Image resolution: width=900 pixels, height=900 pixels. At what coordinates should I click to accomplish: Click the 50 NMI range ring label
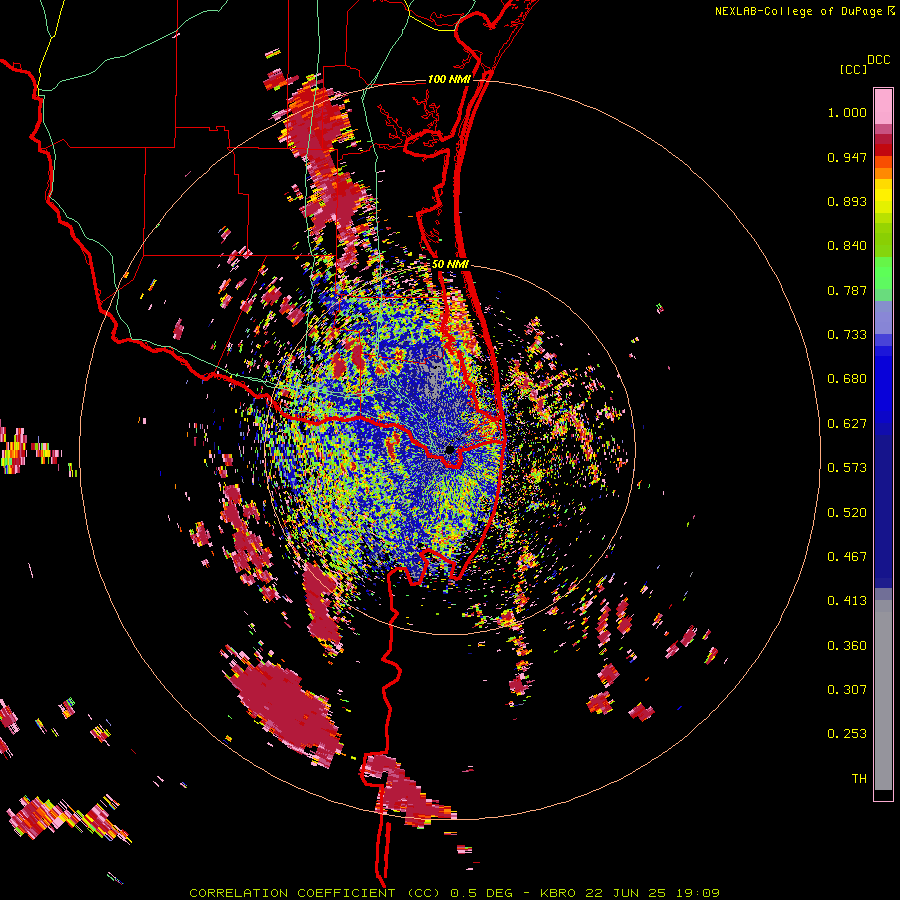(x=450, y=264)
